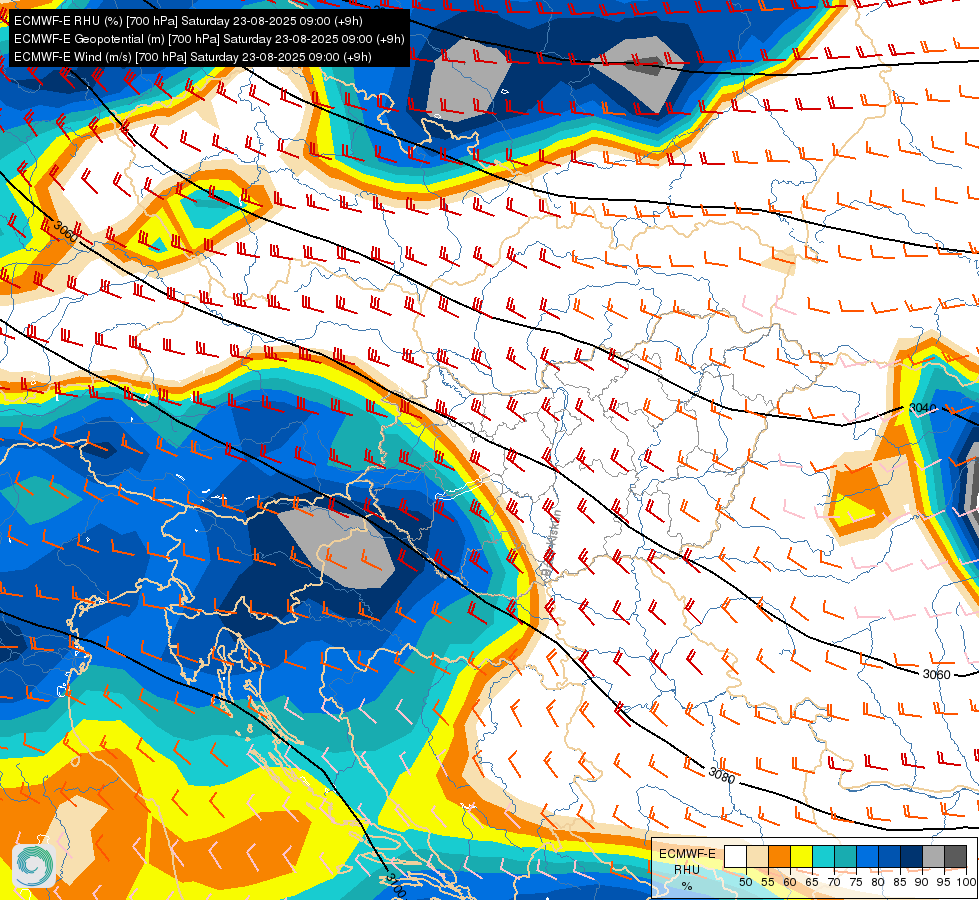Select the medium blue 80-85% legend swatch
Viewport: 979px width, 900px height.
(888, 857)
